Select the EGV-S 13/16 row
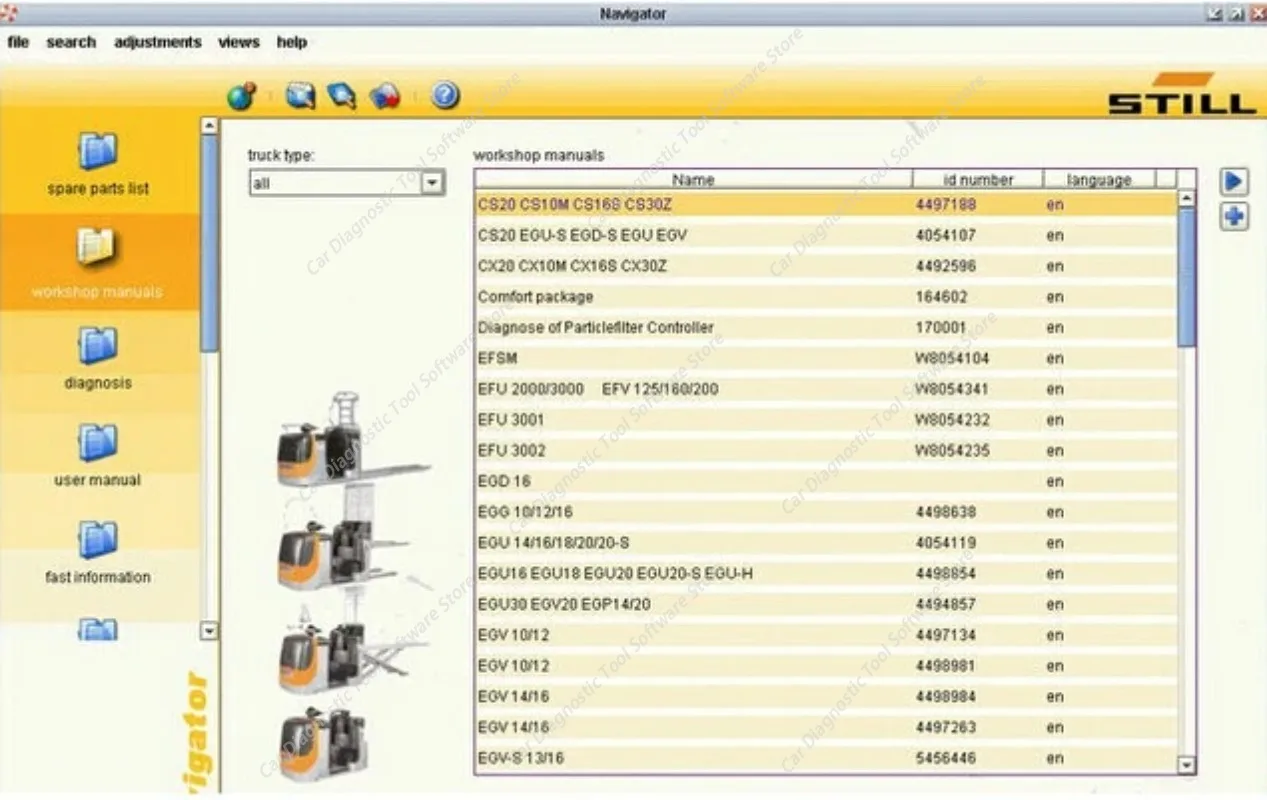Image resolution: width=1267 pixels, height=800 pixels. (x=826, y=758)
